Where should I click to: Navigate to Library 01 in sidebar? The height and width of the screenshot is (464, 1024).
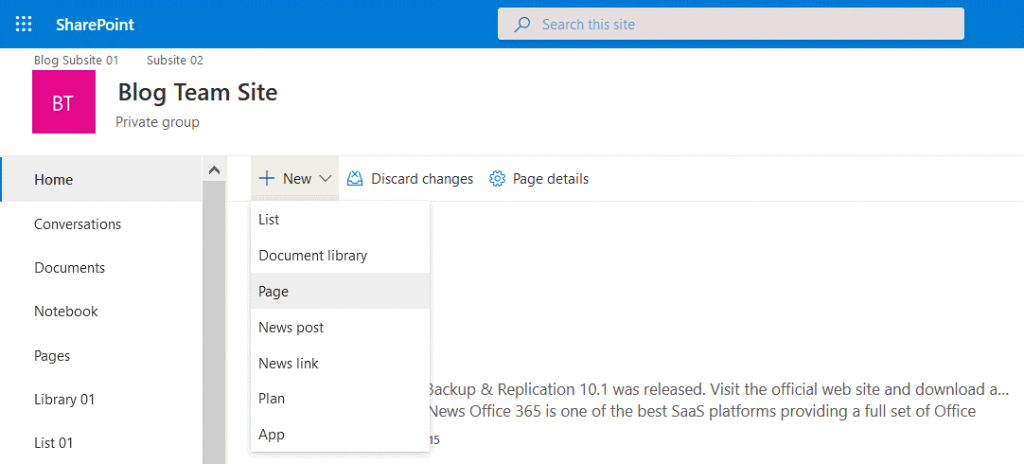click(64, 399)
